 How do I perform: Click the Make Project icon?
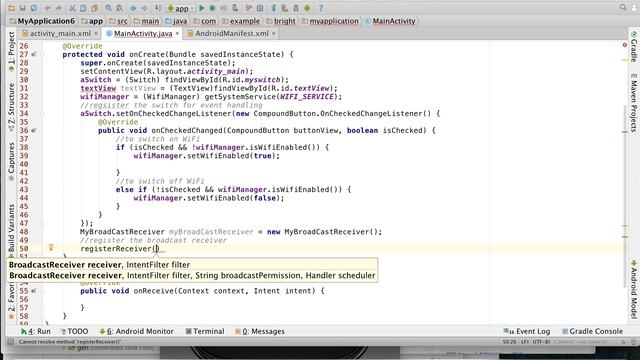coord(158,8)
